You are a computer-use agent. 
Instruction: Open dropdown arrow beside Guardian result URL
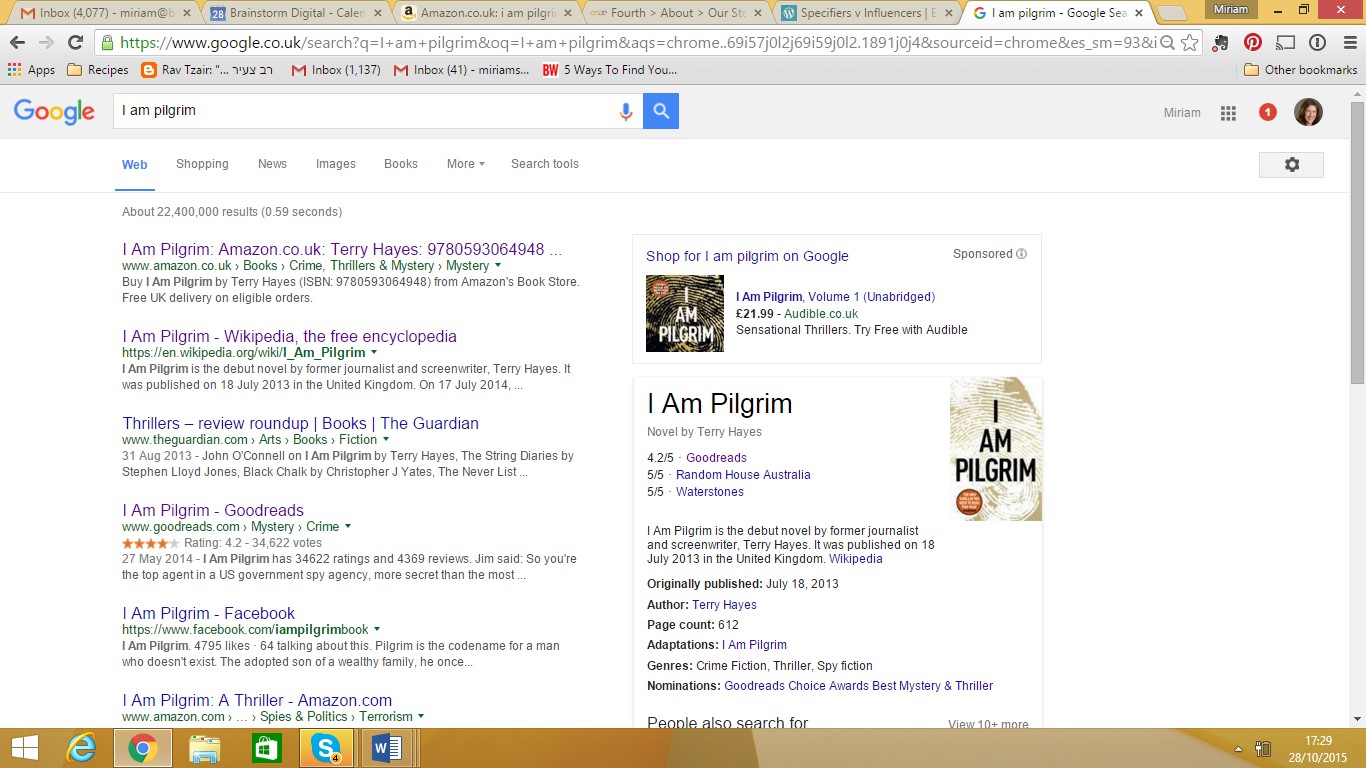tap(386, 440)
